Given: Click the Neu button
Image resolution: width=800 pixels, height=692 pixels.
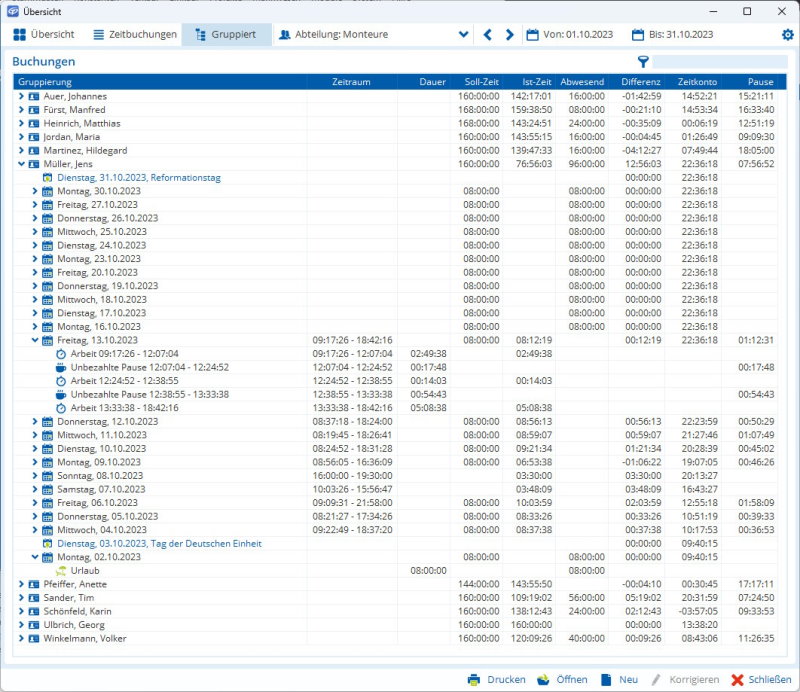Looking at the screenshot, I should point(619,679).
